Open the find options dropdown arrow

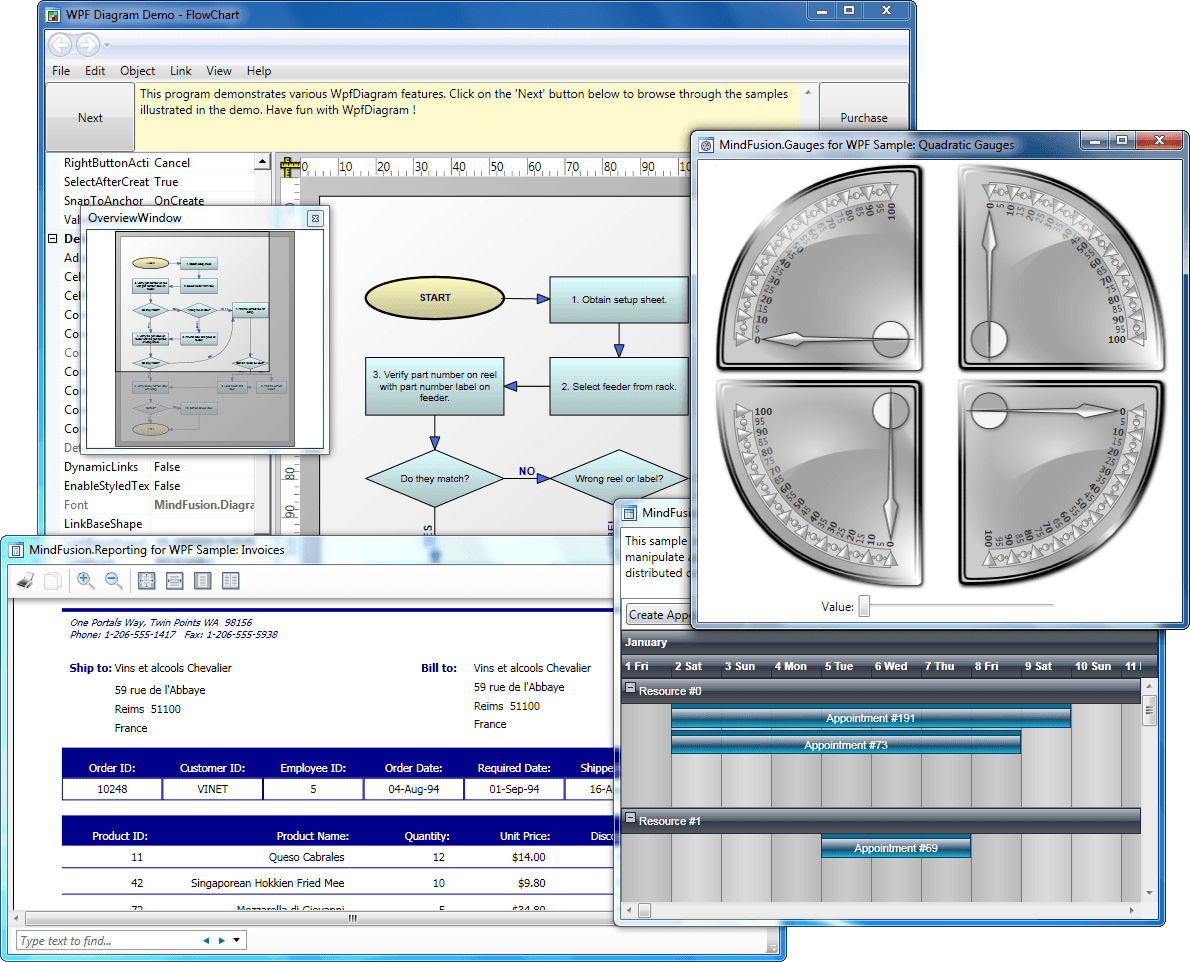click(x=237, y=941)
